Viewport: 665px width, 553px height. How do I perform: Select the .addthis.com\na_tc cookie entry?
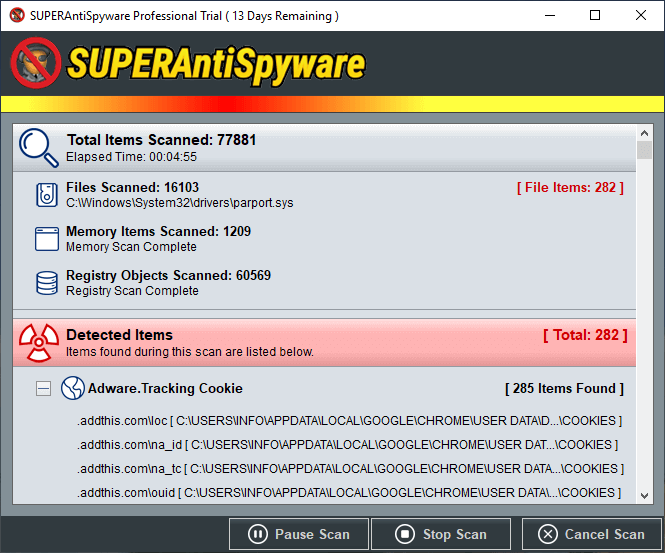pos(351,469)
